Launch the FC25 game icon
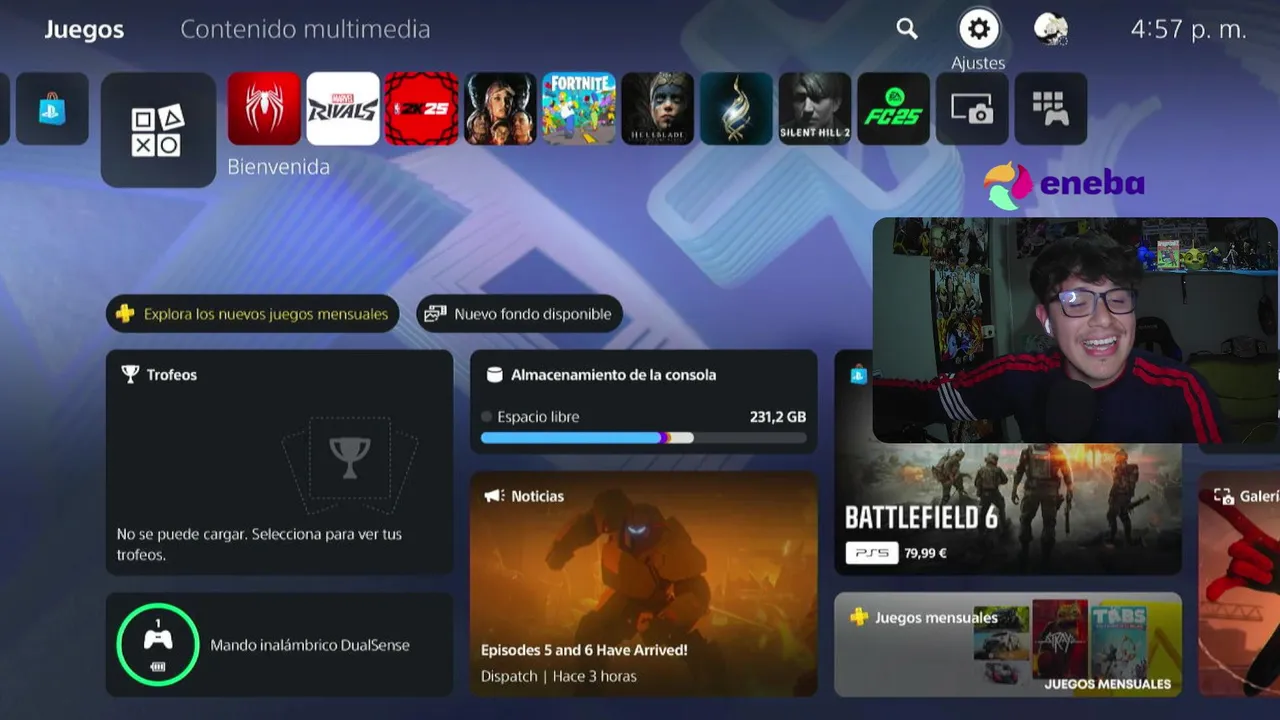The image size is (1280, 720). pyautogui.click(x=893, y=109)
